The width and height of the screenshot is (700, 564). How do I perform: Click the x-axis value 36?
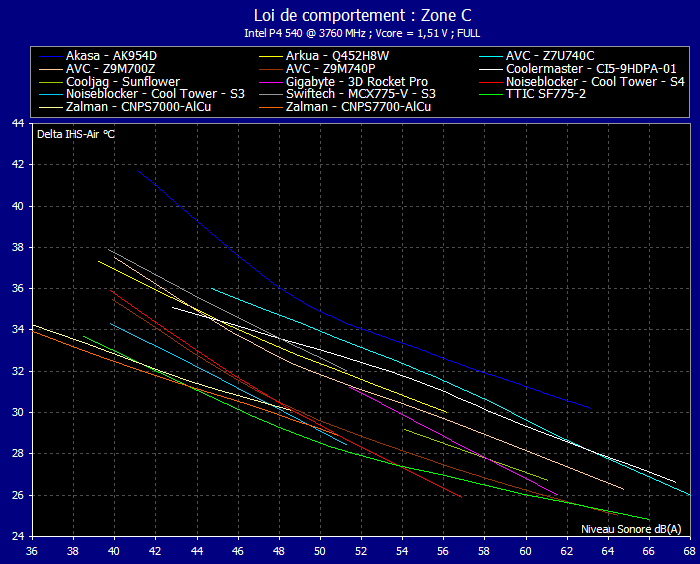32,551
